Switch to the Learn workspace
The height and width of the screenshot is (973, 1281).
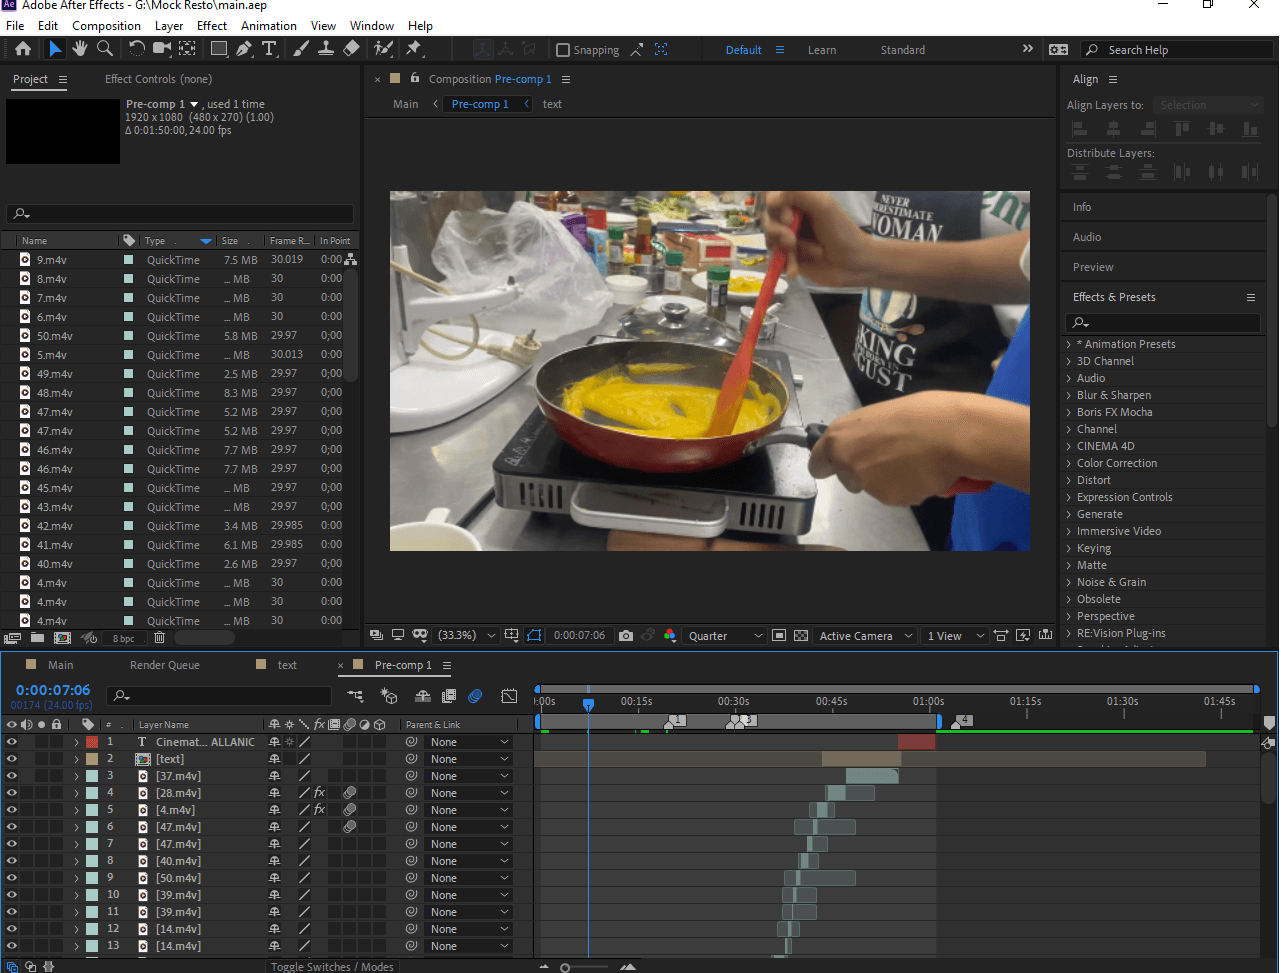(822, 50)
